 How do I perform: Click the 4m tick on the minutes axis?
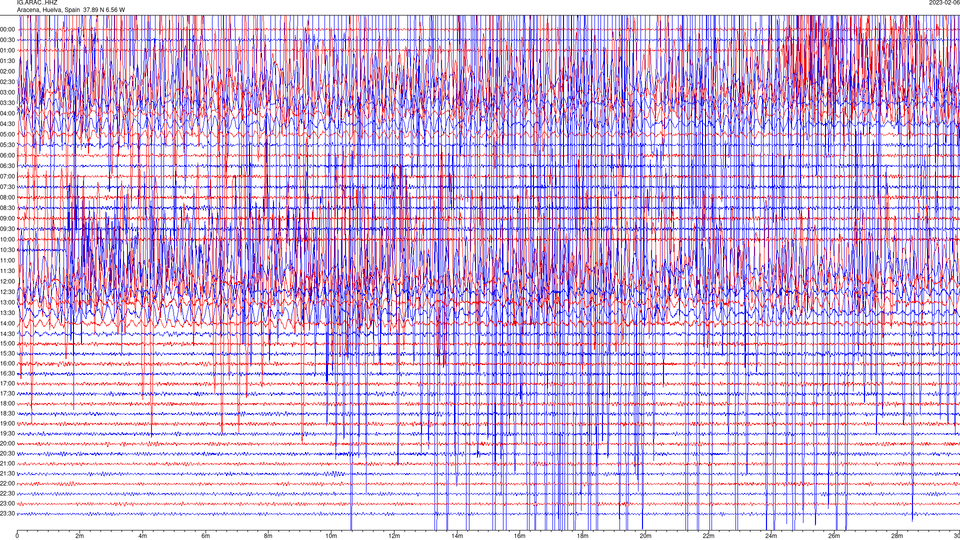143,536
